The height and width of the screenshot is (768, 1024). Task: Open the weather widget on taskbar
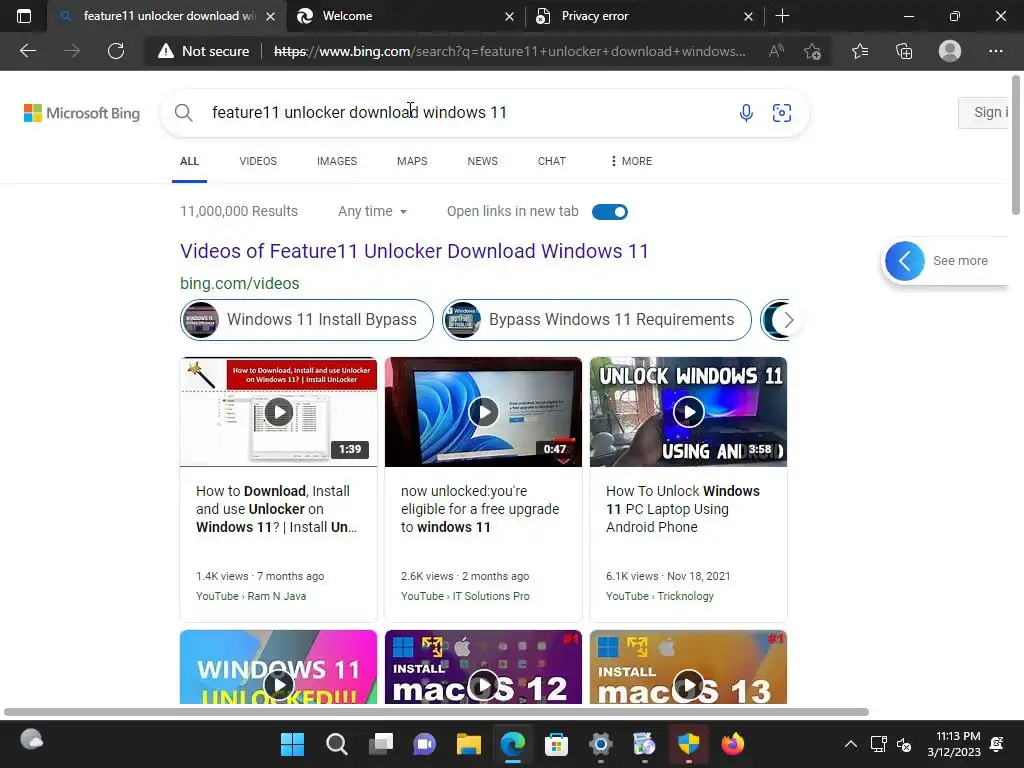(31, 739)
